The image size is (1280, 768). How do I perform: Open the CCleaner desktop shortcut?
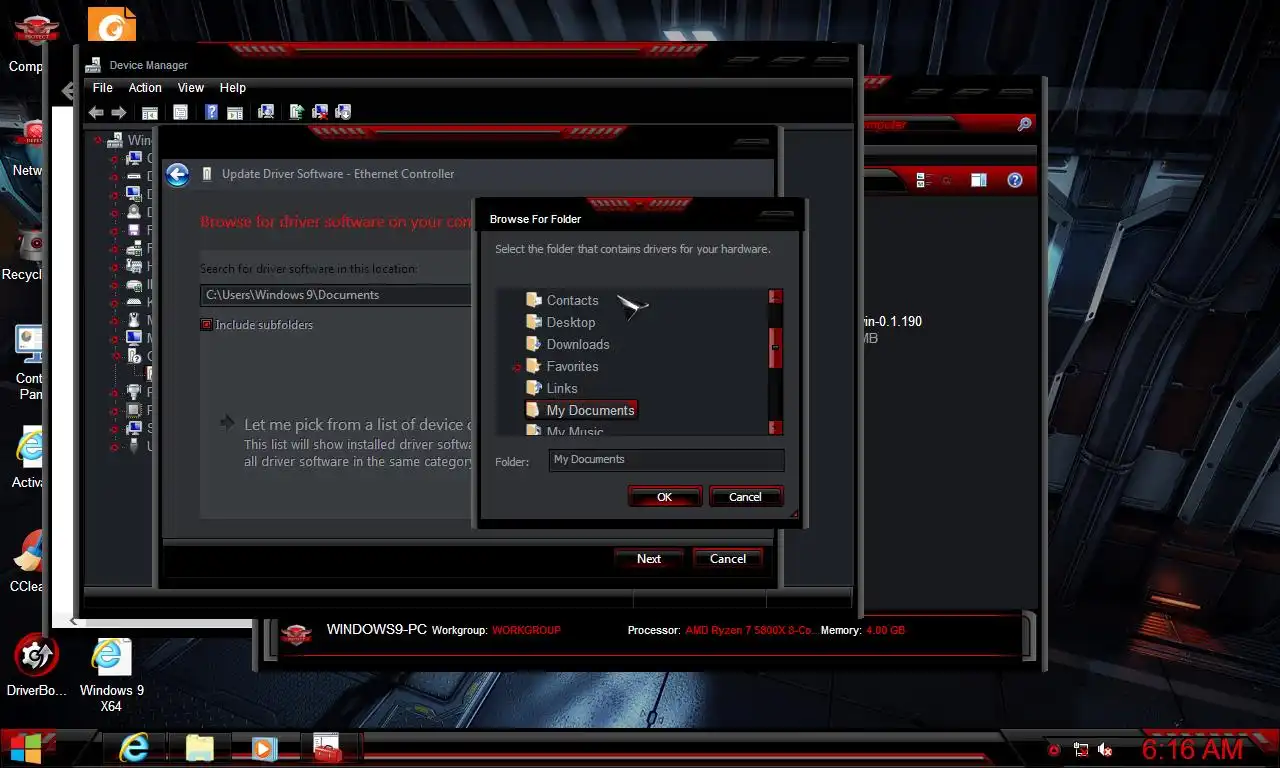[30, 562]
